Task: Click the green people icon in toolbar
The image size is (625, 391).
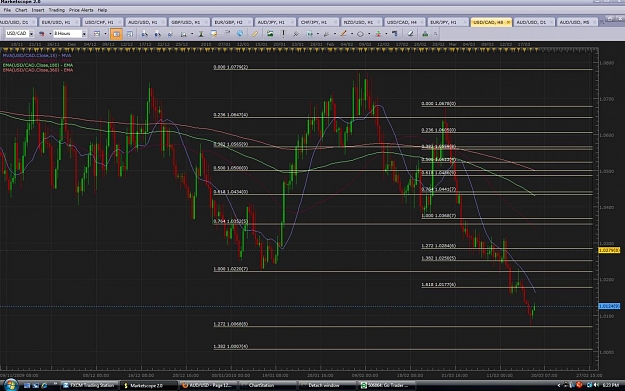Action: pos(425,34)
